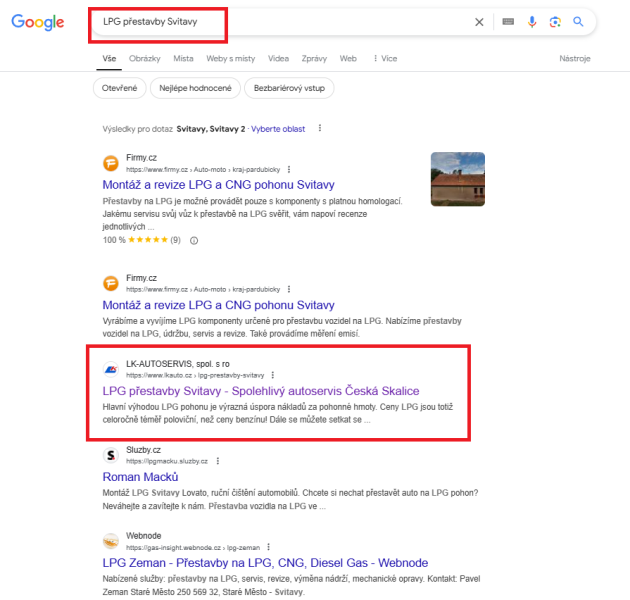Screen dimensions: 630x600
Task: Open the LPG Zeman - Přestavby na LPG link
Action: click(265, 563)
